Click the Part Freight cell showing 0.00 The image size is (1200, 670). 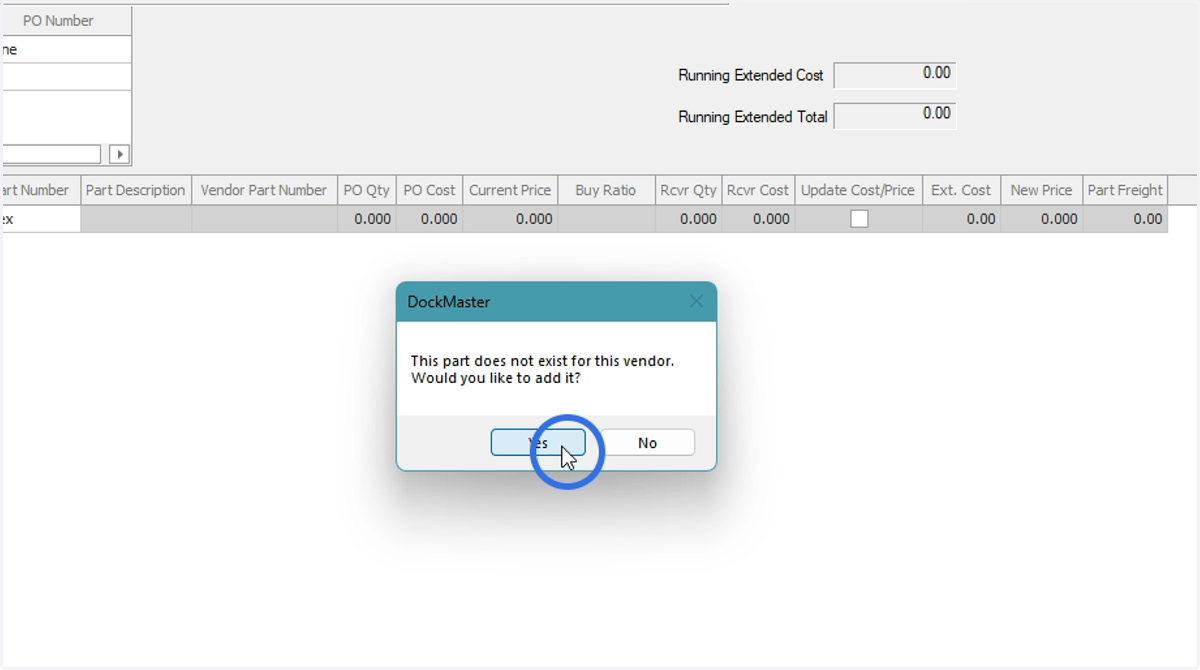(1125, 219)
